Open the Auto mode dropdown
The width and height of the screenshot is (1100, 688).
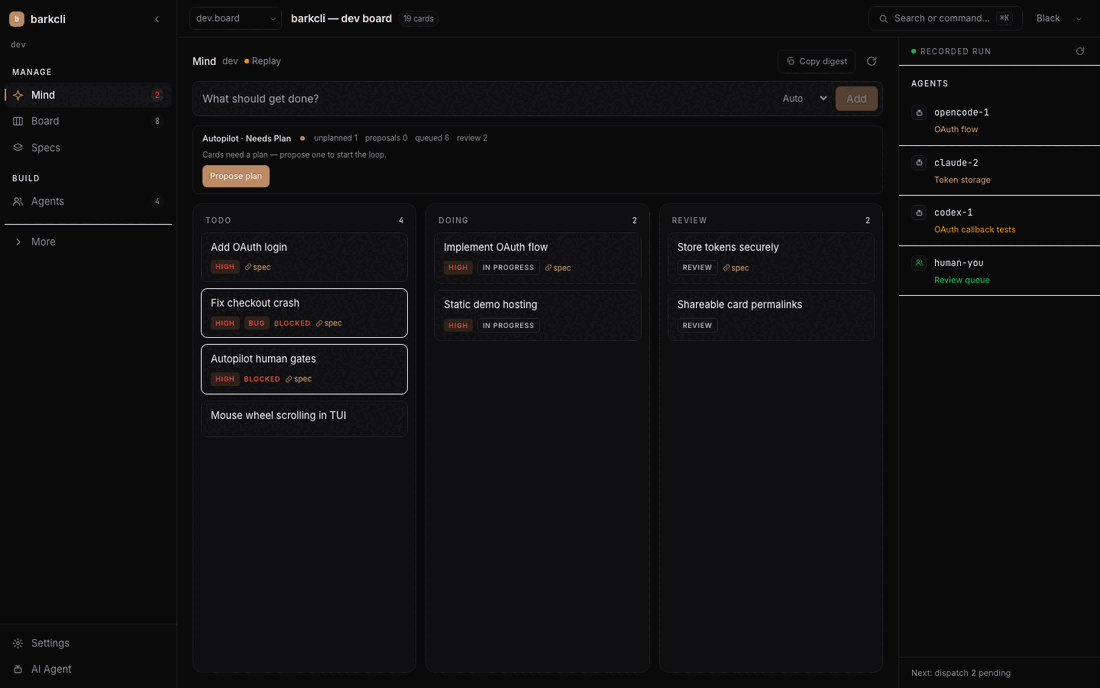[804, 98]
